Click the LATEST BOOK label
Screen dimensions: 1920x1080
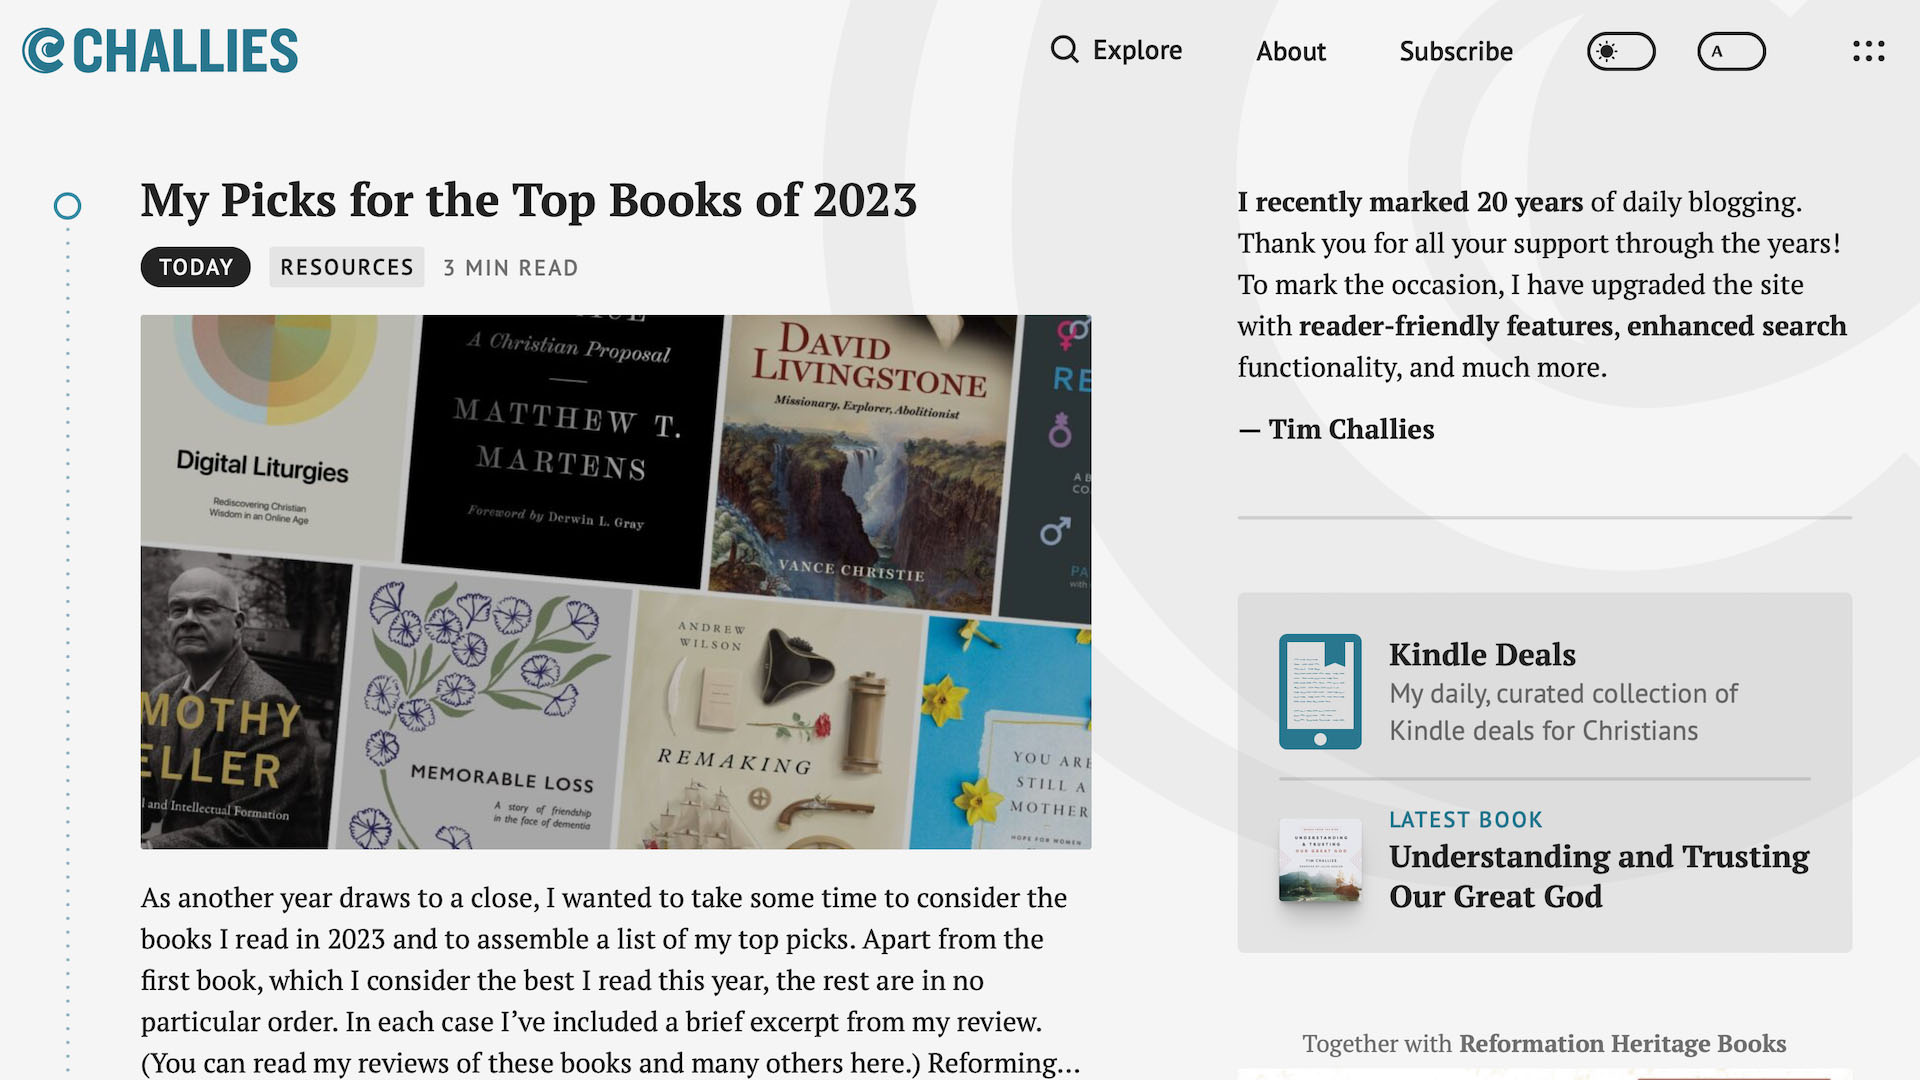[1465, 820]
